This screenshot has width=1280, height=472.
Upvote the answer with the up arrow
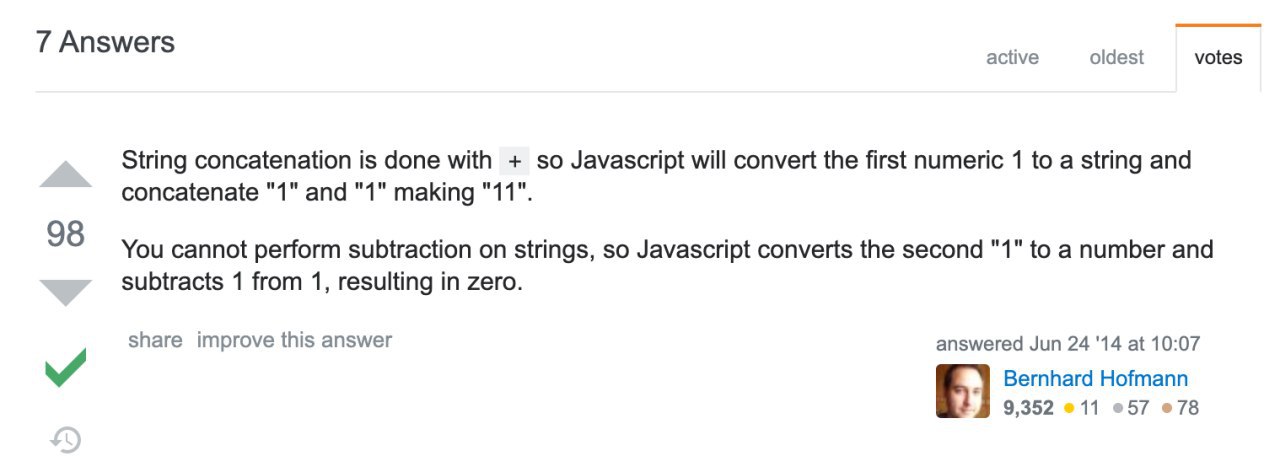(66, 174)
